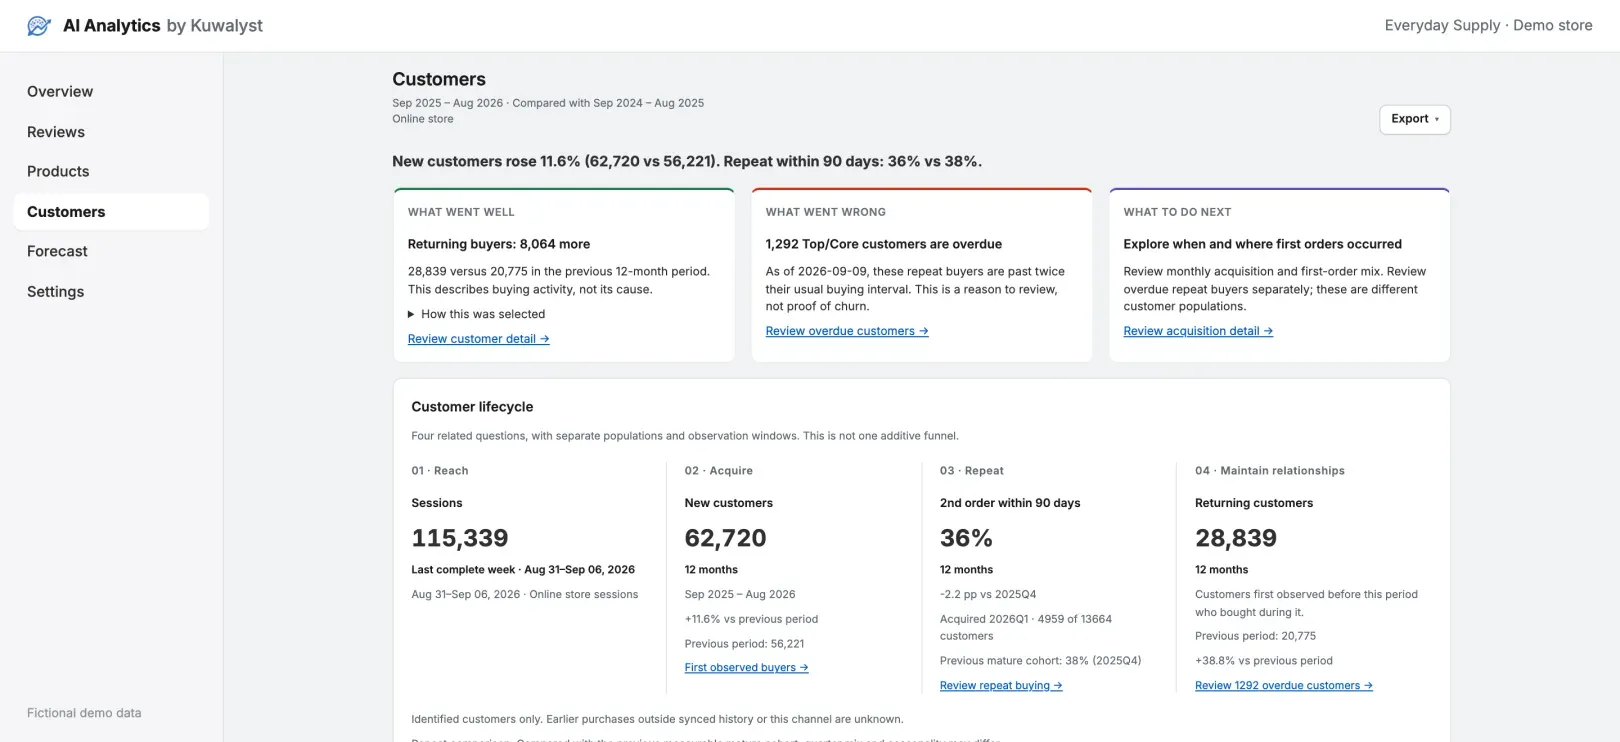The image size is (1620, 742).
Task: Click 'Explore when and where first orders occurred'
Action: click(1263, 244)
